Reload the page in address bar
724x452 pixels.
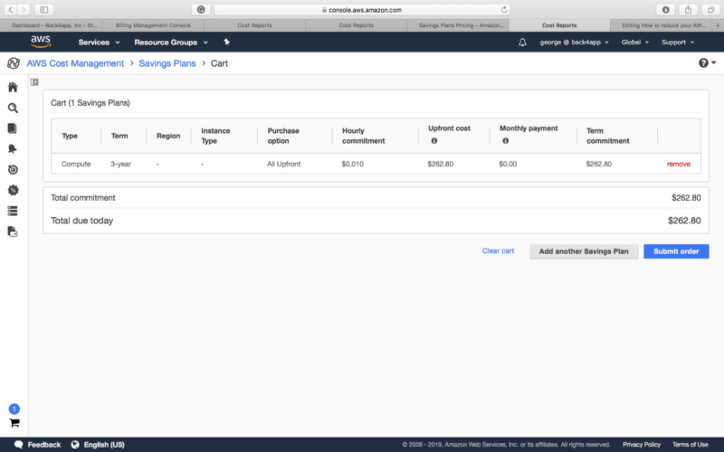(504, 10)
